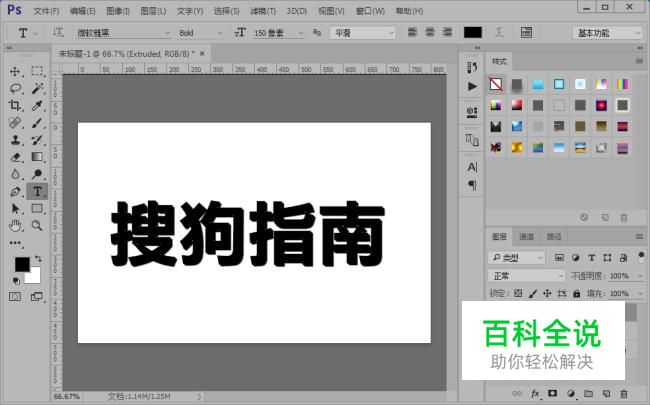Open the layer filter type dropdown
Image resolution: width=650 pixels, height=405 pixels.
517,258
